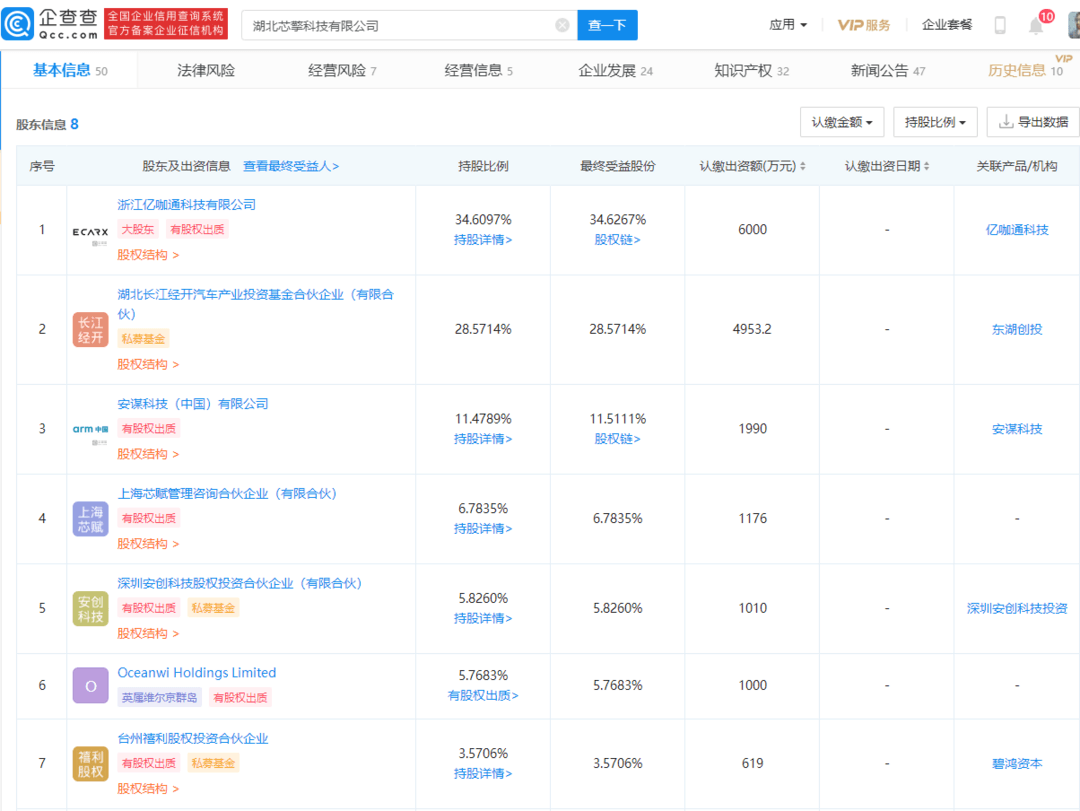This screenshot has width=1080, height=811.
Task: Click the Qcc.com logo icon
Action: coord(17,24)
